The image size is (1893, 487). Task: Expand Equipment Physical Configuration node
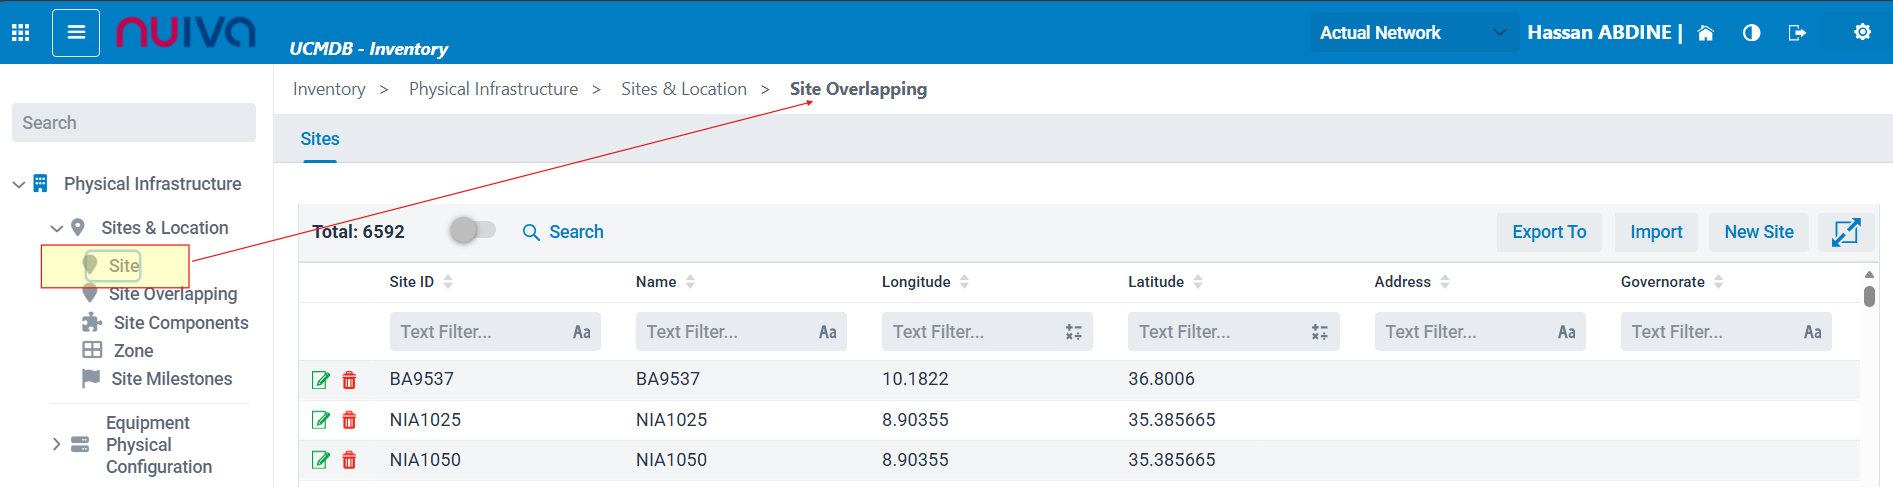[57, 444]
